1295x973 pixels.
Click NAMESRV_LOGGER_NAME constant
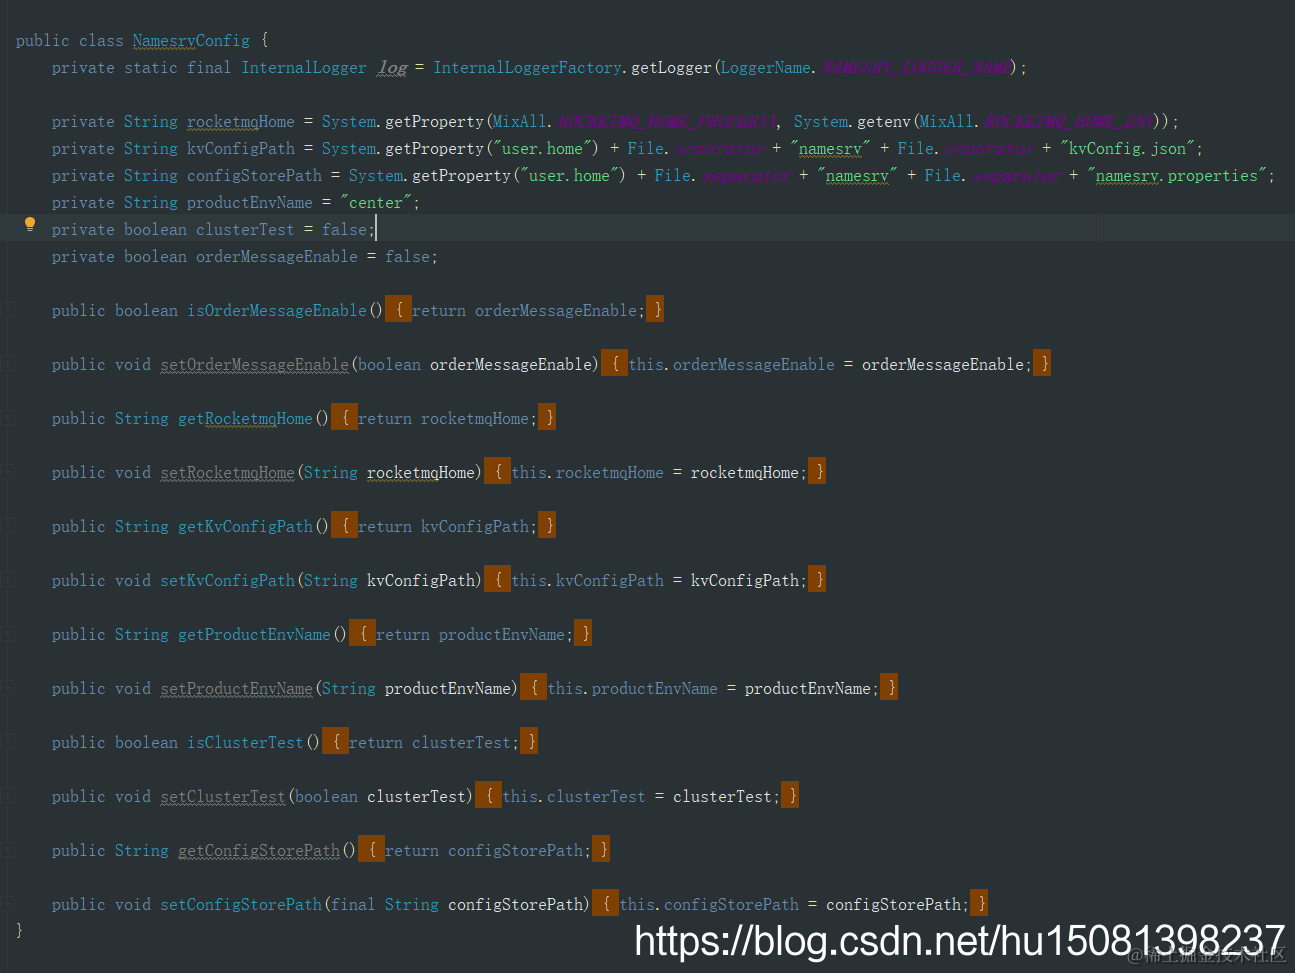click(x=915, y=67)
